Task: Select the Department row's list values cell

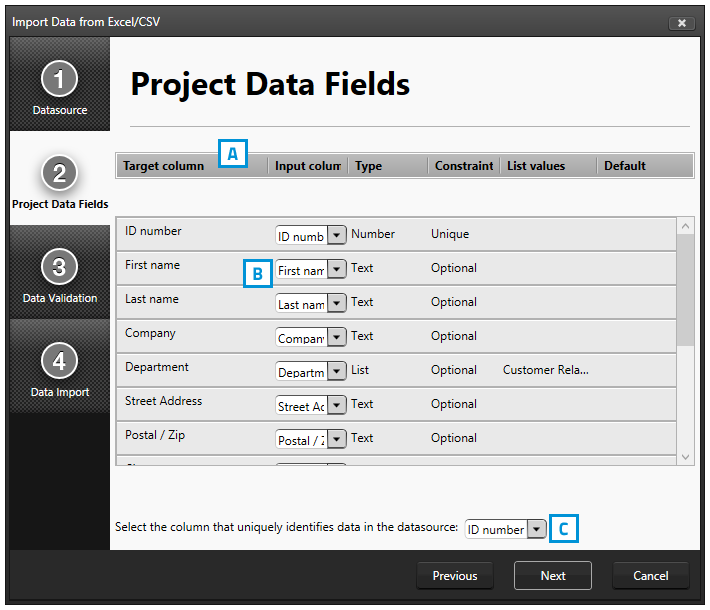Action: 545,370
